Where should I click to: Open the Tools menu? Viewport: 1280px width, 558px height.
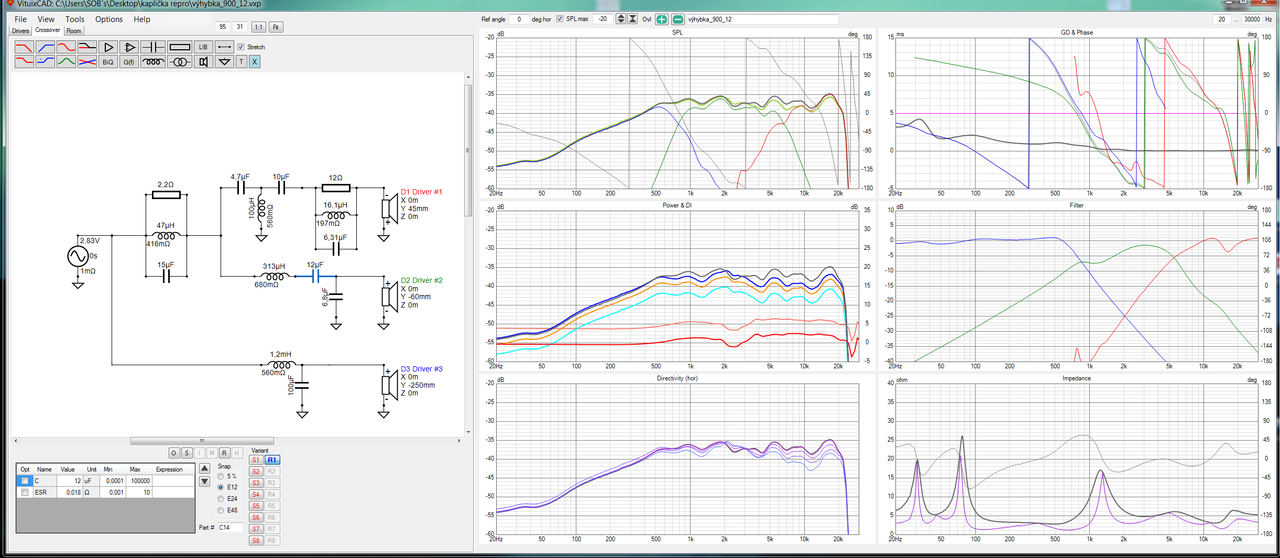click(x=75, y=19)
